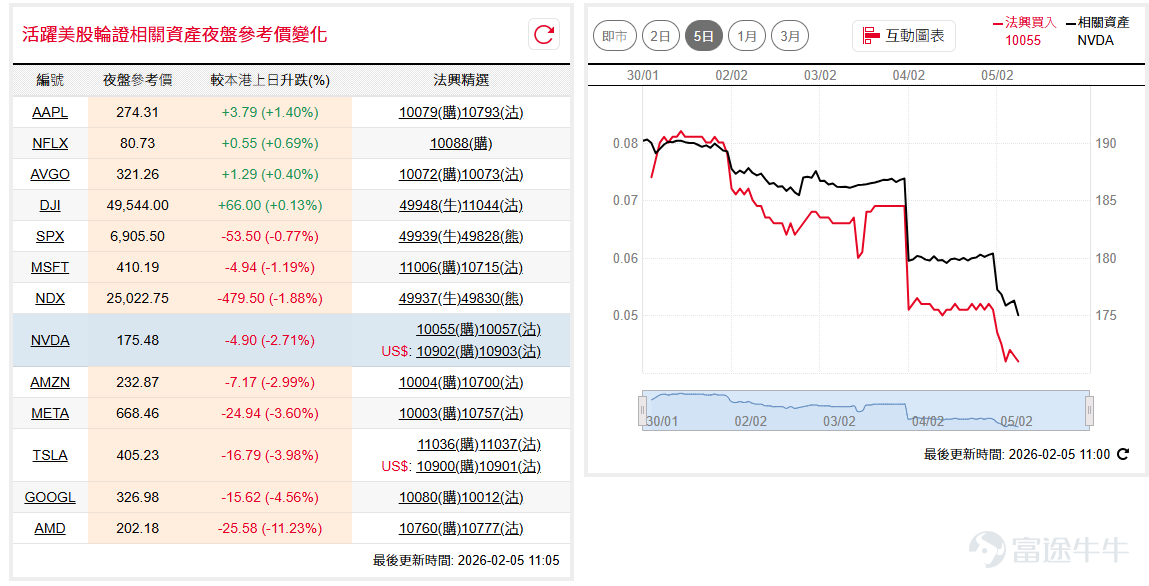
Task: Open bull contract 49939(牛) for SPX
Action: (x=429, y=236)
